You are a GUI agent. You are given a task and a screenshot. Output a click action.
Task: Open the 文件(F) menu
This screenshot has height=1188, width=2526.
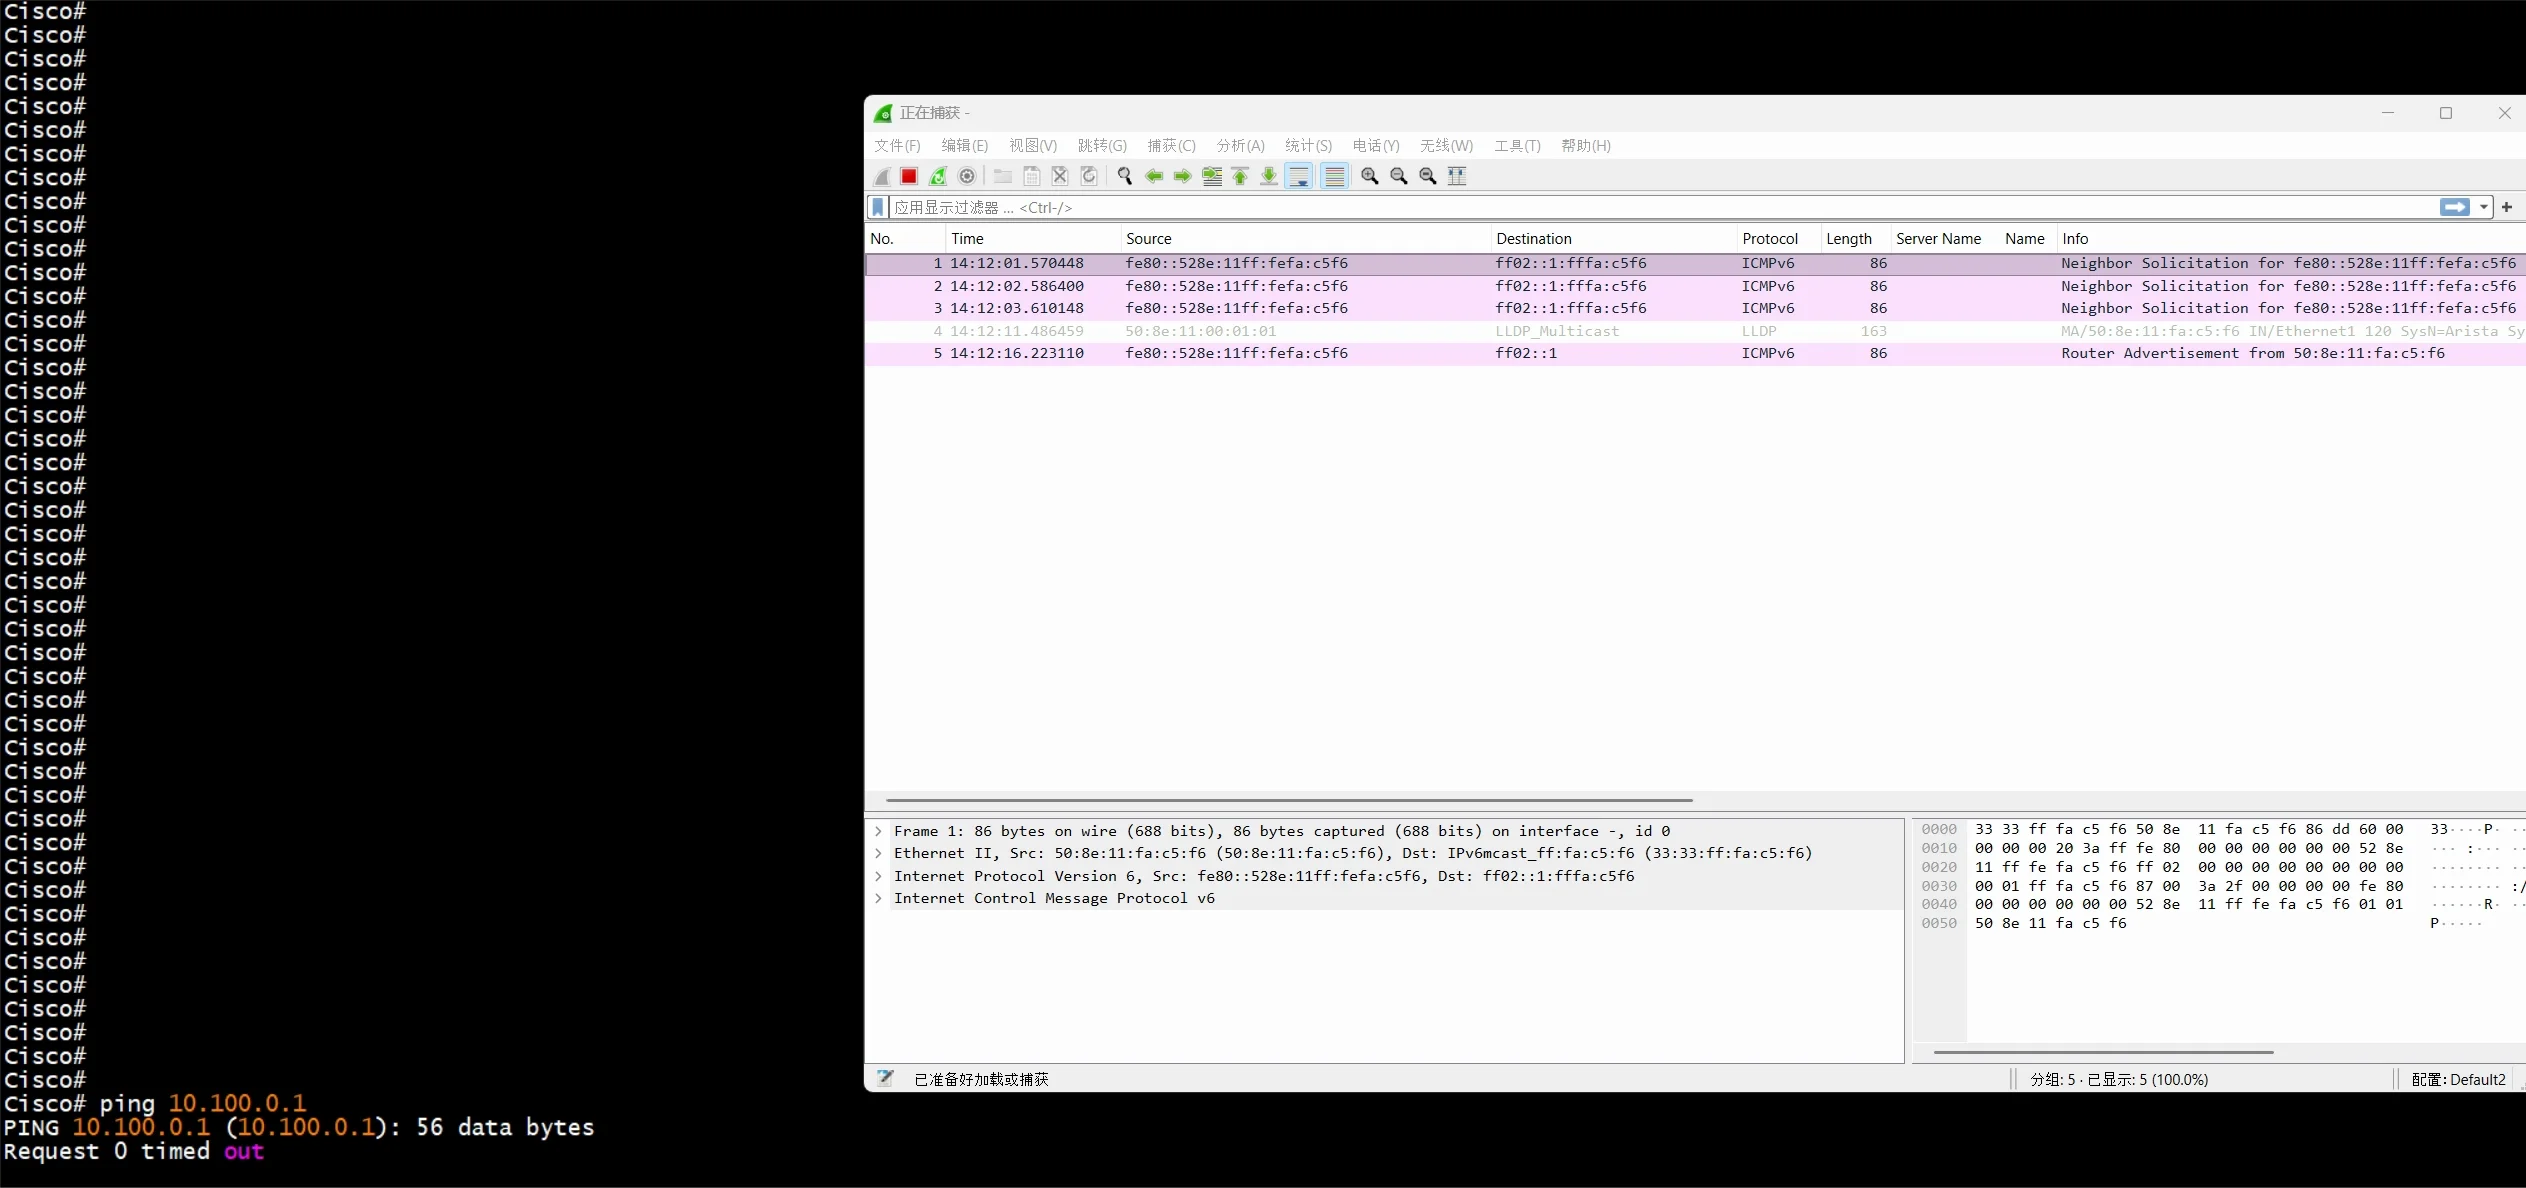tap(897, 146)
